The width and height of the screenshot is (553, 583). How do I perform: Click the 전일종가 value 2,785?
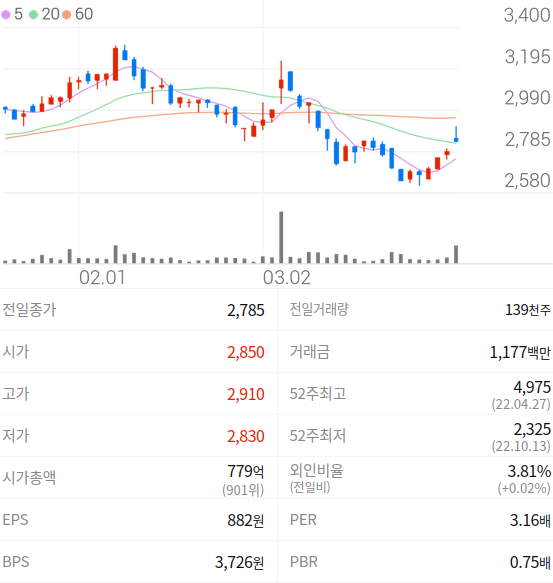click(x=246, y=310)
